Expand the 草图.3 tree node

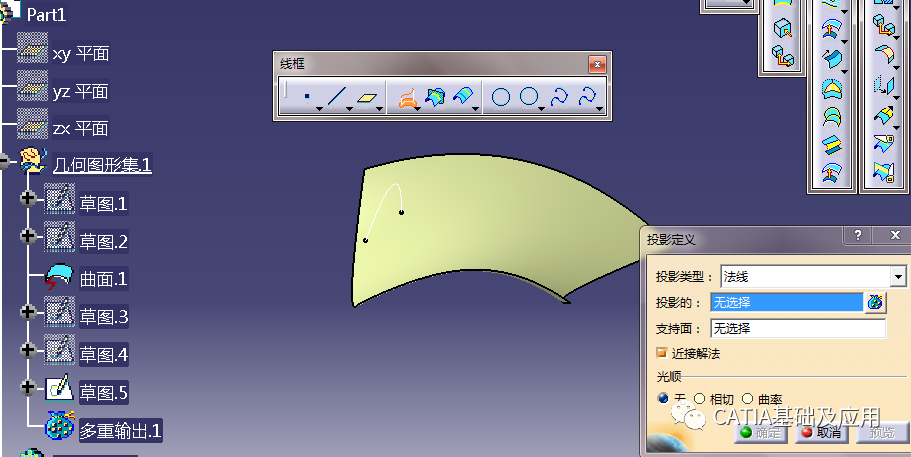click(x=28, y=312)
